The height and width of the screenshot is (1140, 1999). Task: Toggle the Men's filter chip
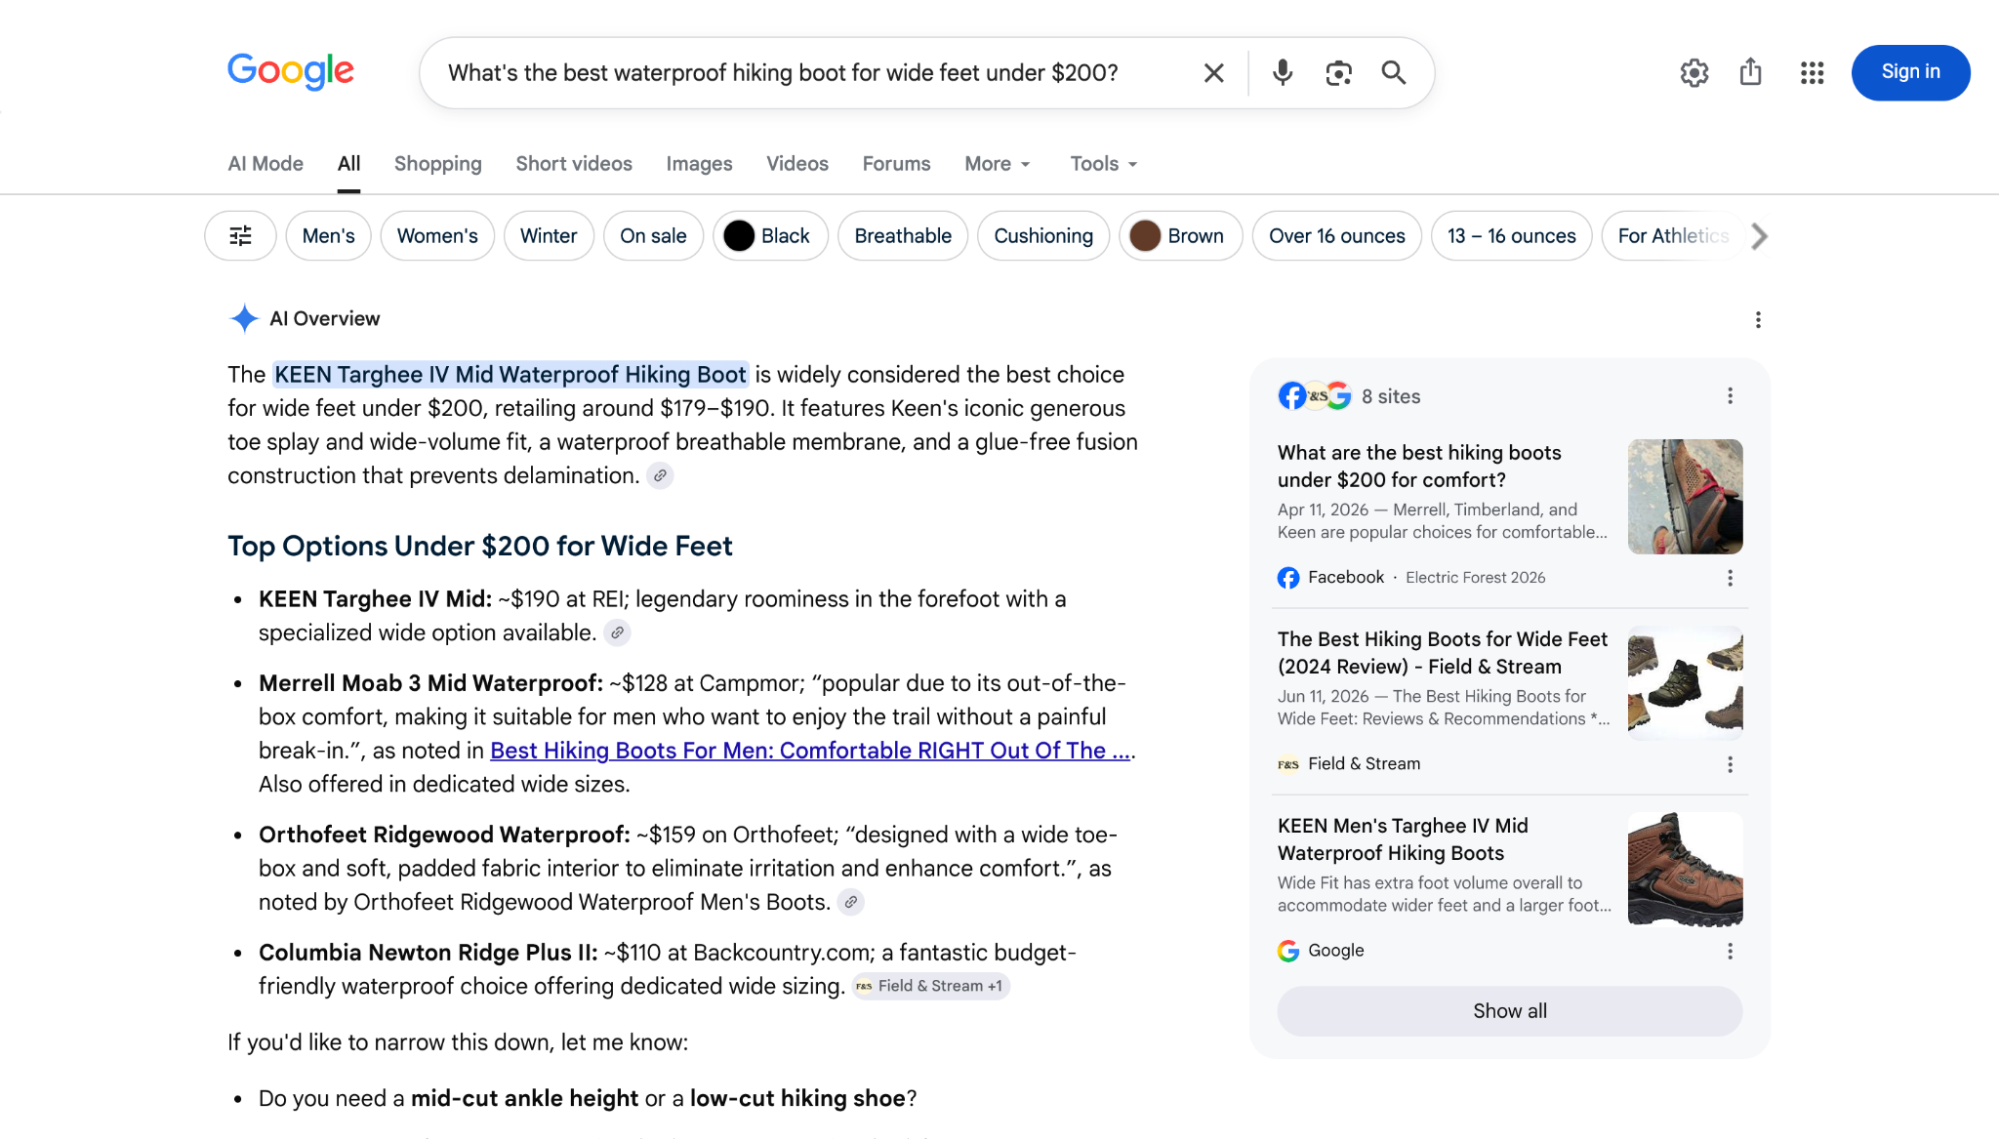[x=328, y=236]
